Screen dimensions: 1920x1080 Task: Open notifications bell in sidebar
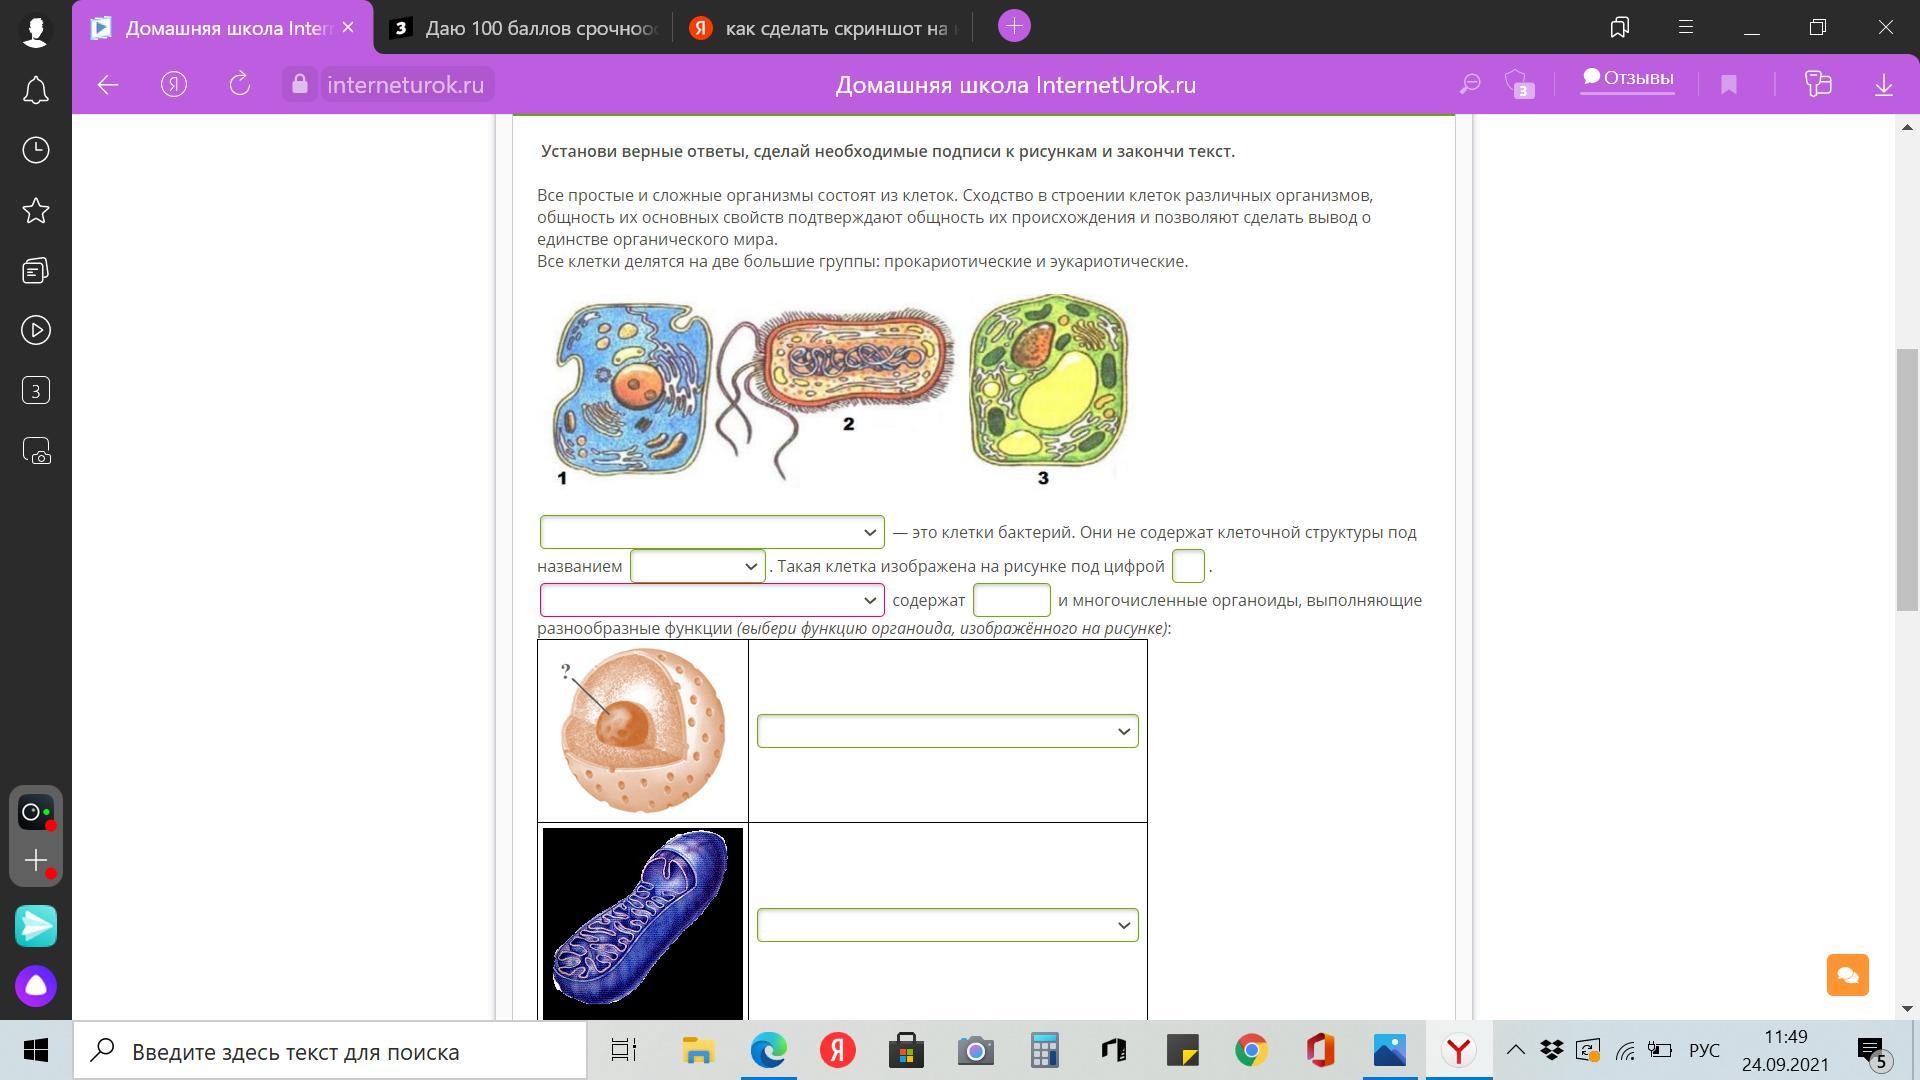[x=36, y=91]
